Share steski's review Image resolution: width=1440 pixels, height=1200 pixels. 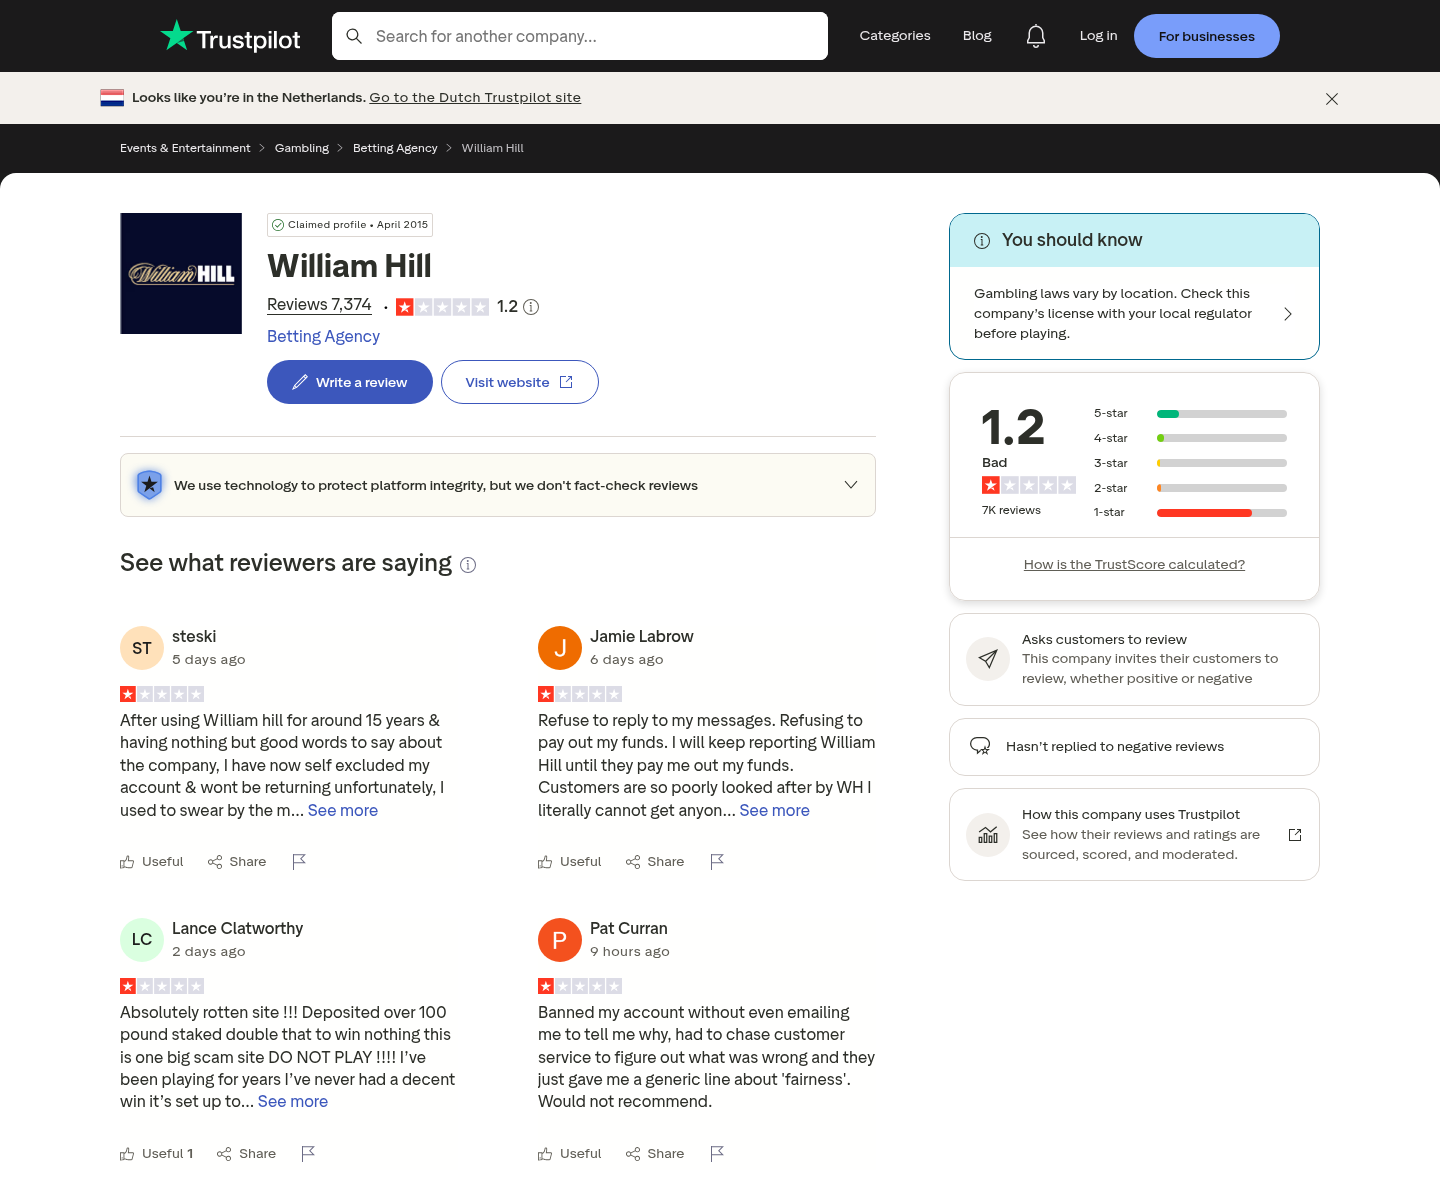(x=237, y=862)
